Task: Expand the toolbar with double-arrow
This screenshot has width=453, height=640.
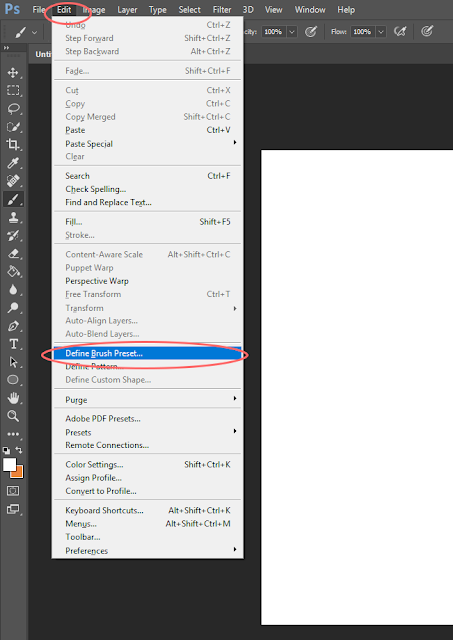Action: 7,48
